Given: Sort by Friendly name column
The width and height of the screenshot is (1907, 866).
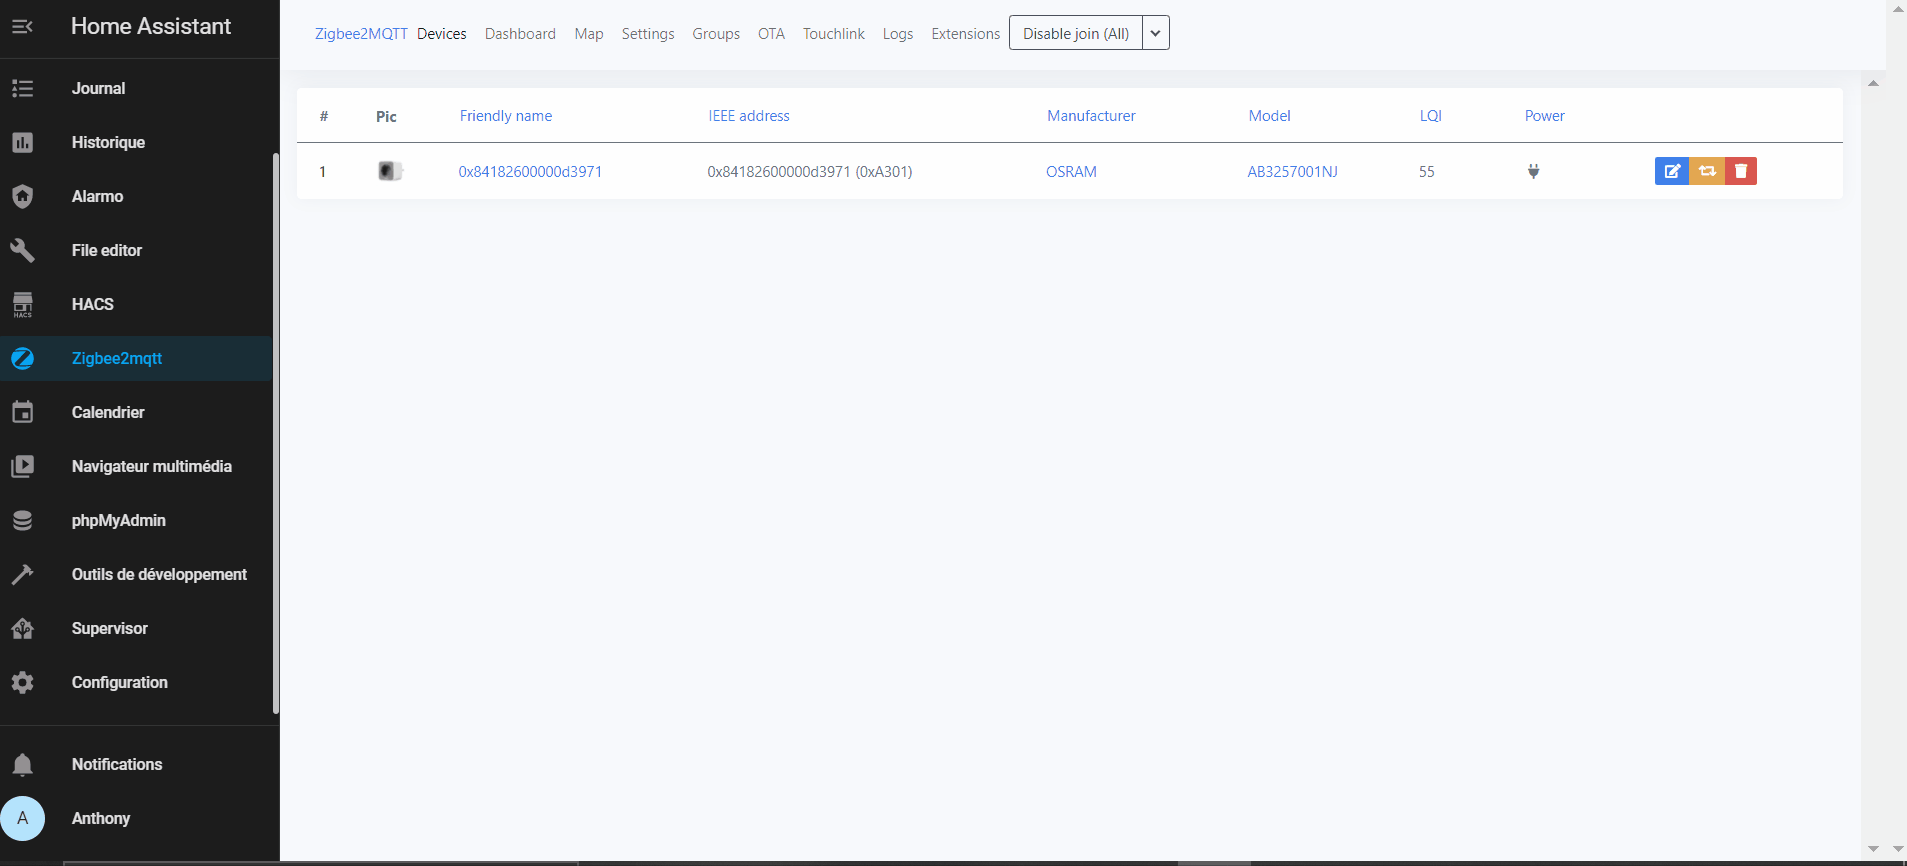Looking at the screenshot, I should click(x=506, y=116).
